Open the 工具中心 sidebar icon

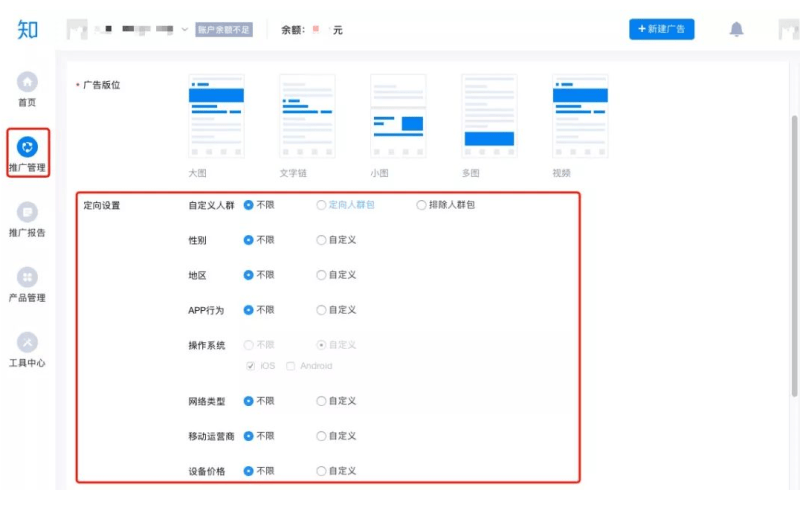(x=27, y=342)
